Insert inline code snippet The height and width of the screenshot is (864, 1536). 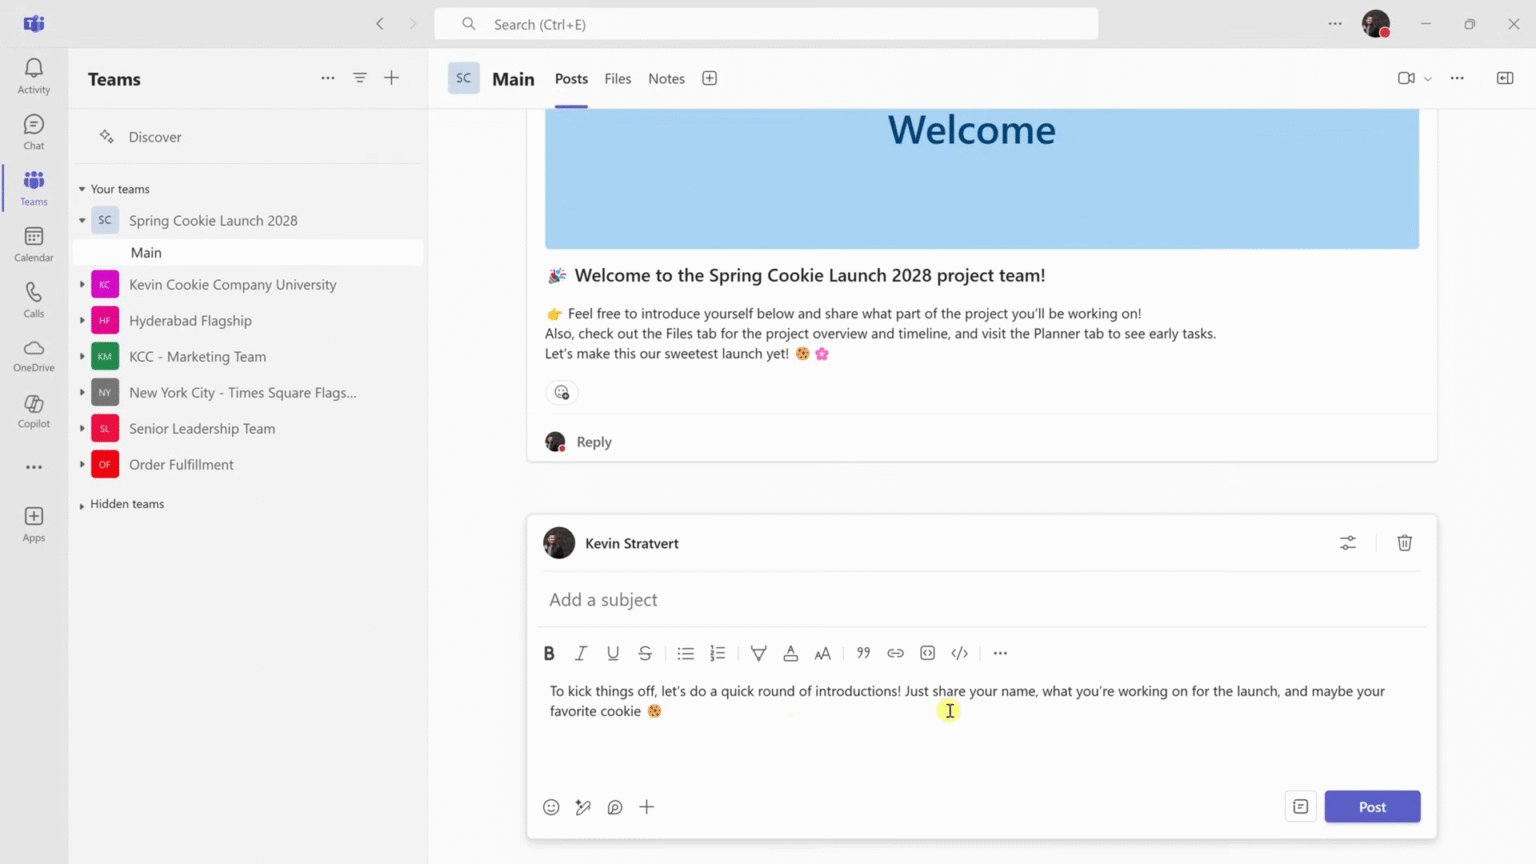click(960, 653)
